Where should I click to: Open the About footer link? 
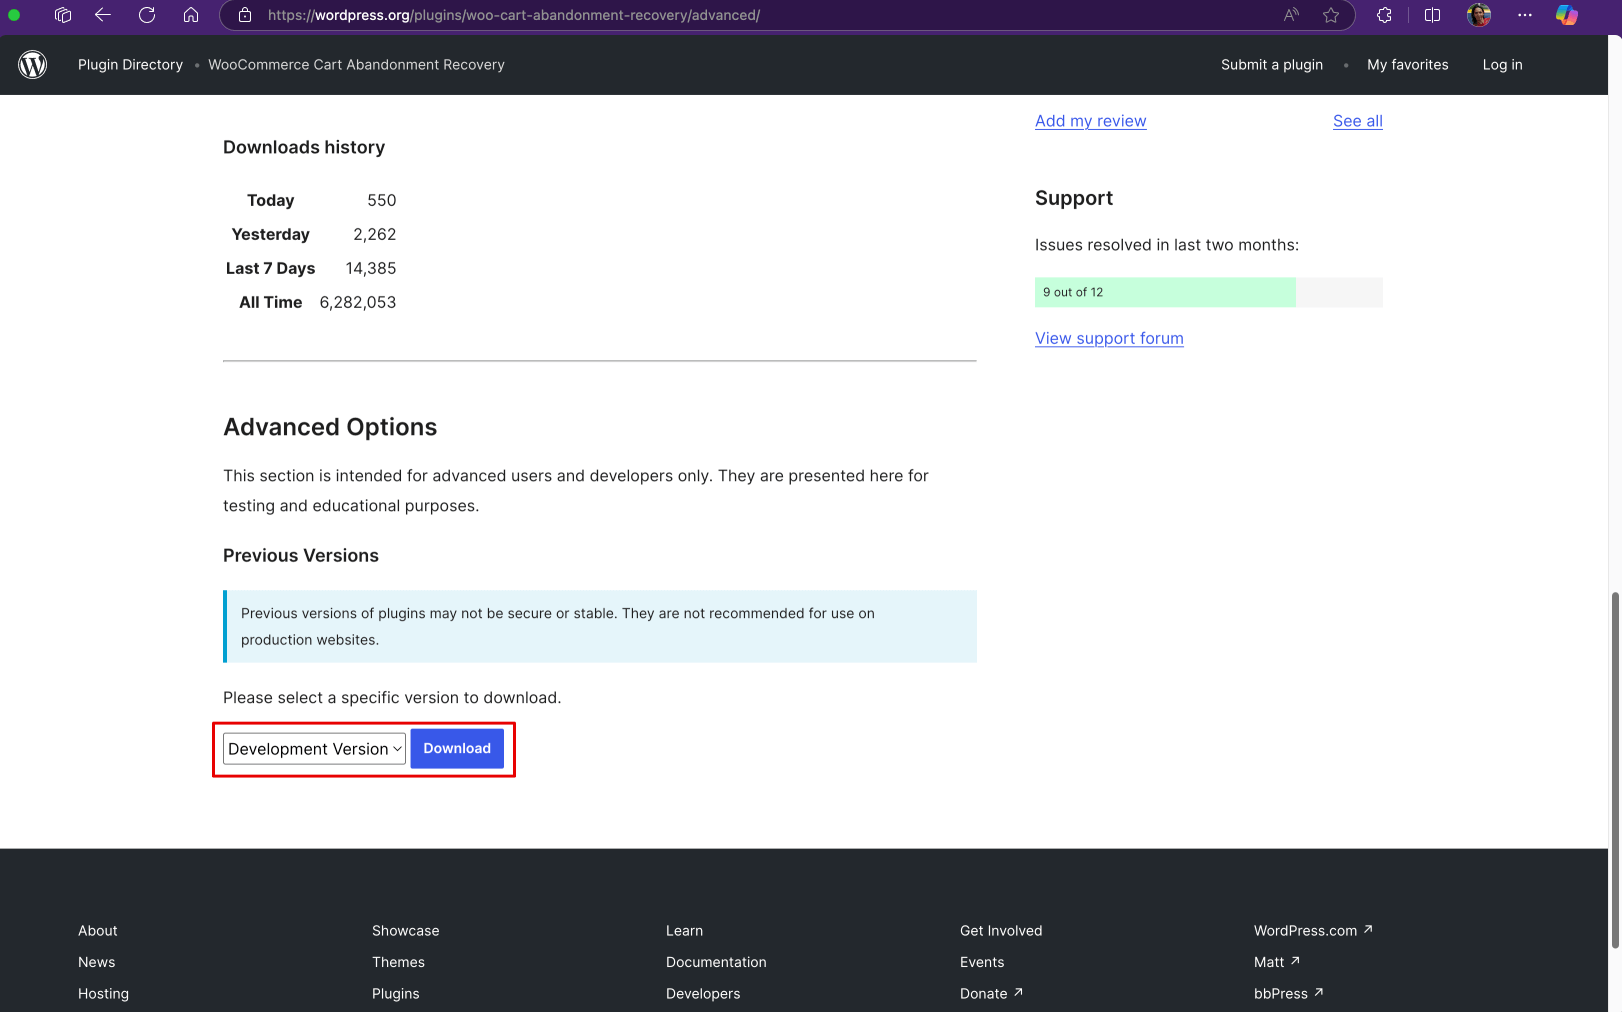(98, 931)
